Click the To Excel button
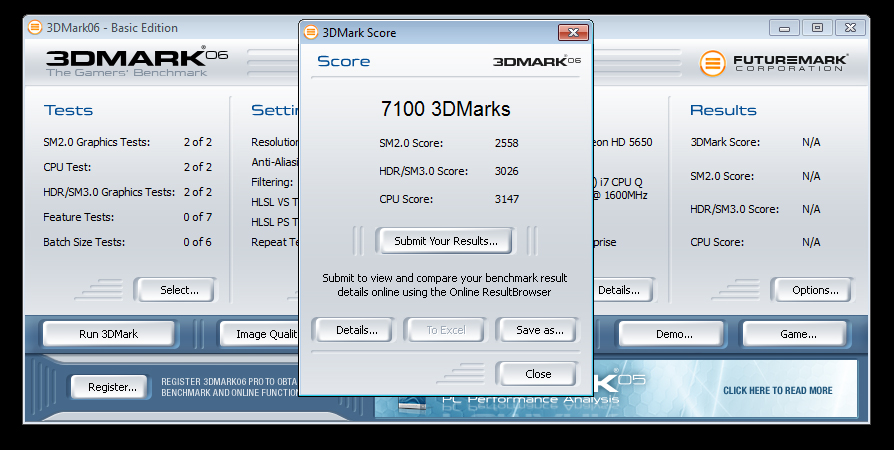This screenshot has width=894, height=450. point(446,330)
